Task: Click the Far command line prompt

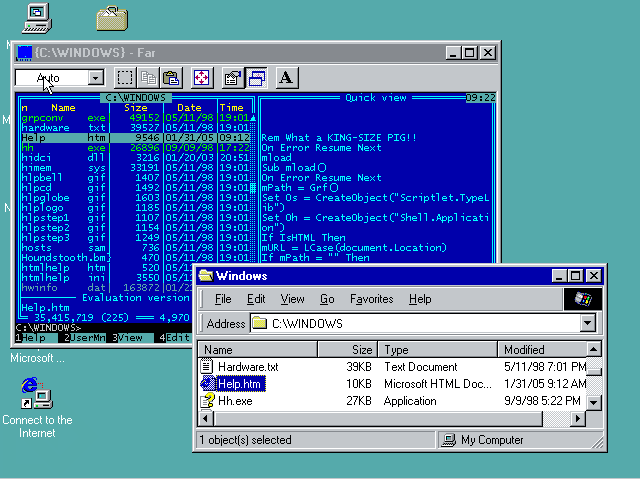Action: [x=48, y=328]
